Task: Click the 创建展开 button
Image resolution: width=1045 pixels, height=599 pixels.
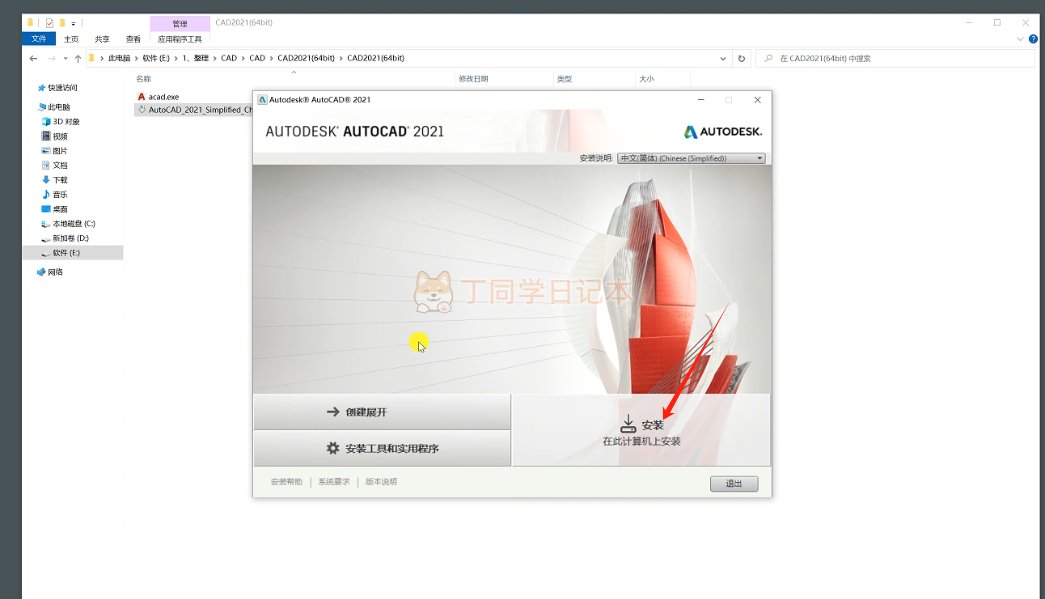Action: 382,412
